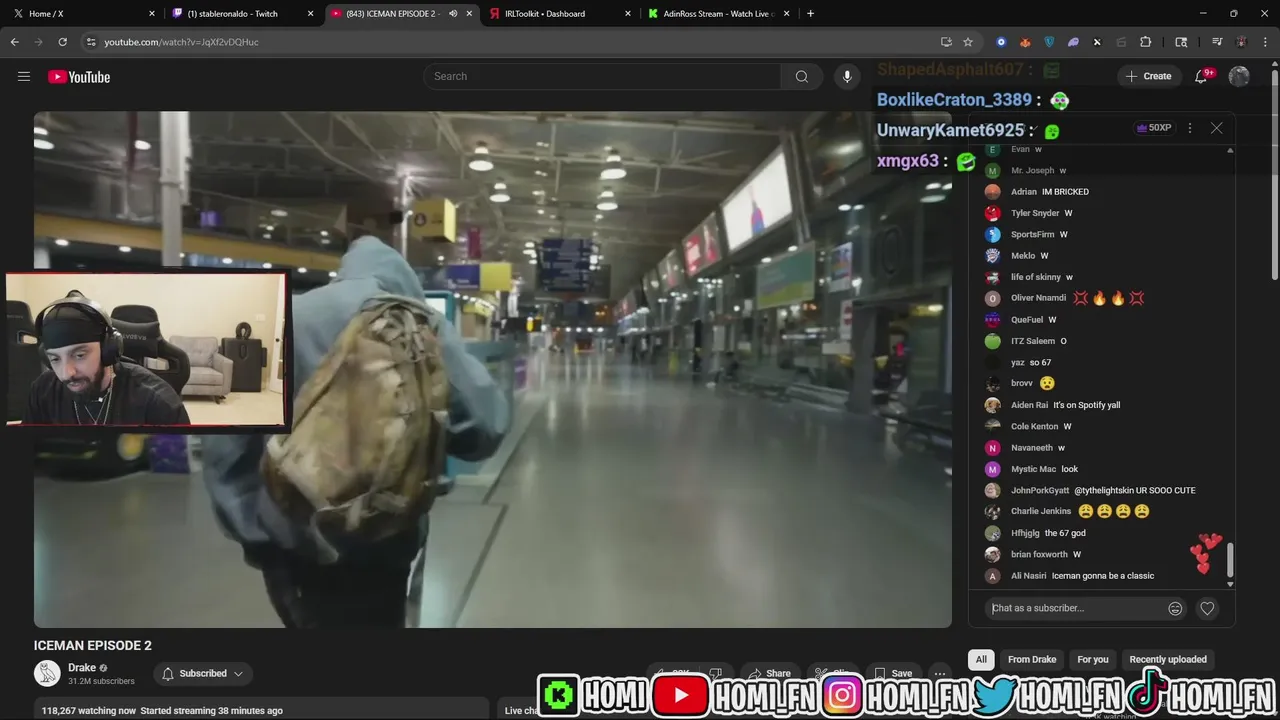Open the media controls toolbar icon
The height and width of the screenshot is (720, 1280).
coord(1217,42)
